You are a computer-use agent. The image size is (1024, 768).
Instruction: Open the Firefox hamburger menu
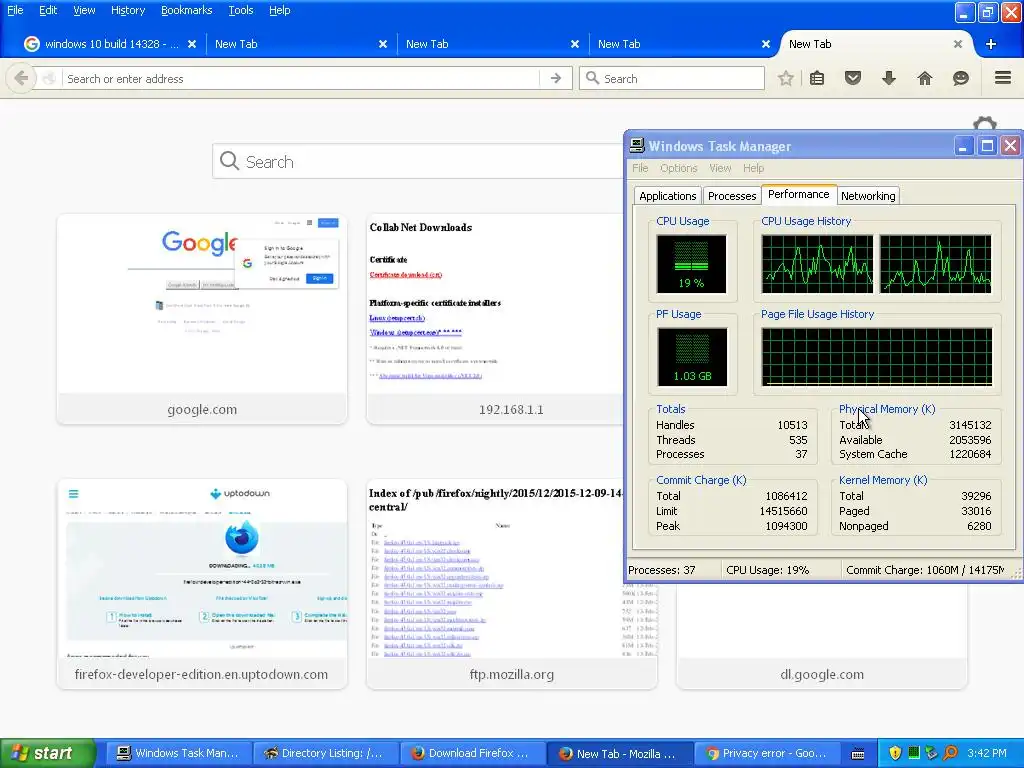point(1003,78)
